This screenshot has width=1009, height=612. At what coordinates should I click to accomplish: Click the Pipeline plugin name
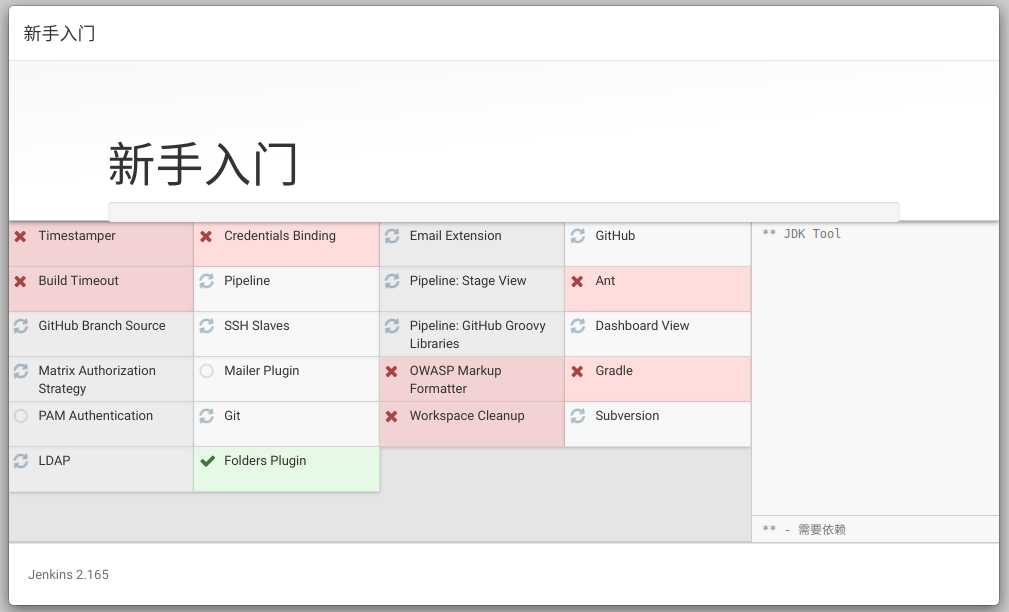click(247, 281)
